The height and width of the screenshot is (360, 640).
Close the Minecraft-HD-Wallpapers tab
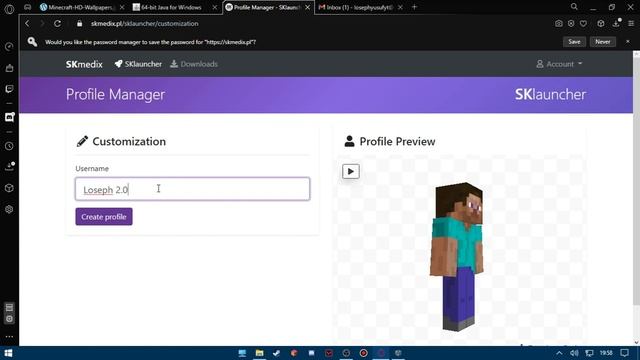click(x=122, y=7)
